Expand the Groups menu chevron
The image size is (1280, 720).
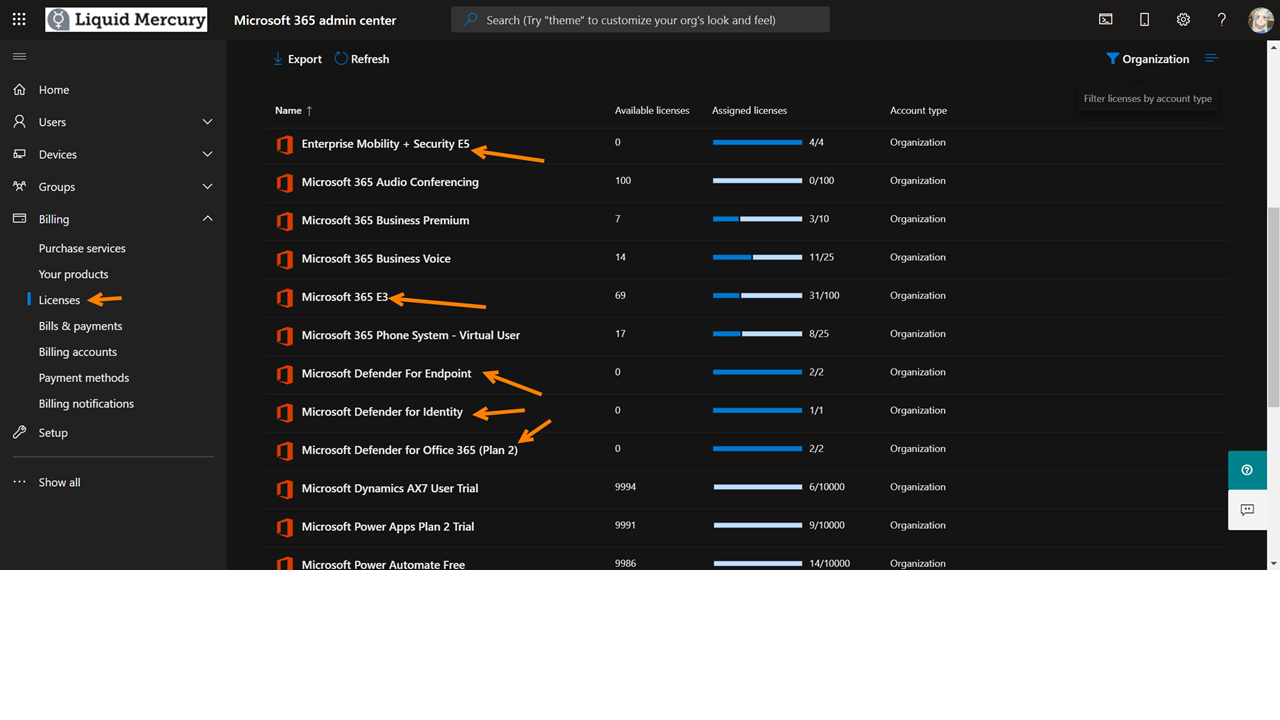point(208,186)
